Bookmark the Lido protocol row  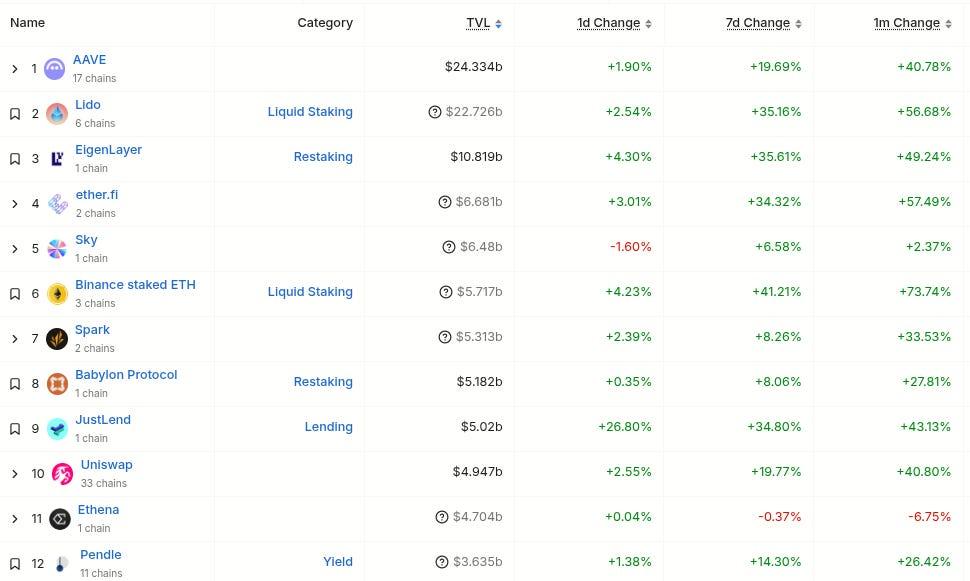click(x=15, y=114)
